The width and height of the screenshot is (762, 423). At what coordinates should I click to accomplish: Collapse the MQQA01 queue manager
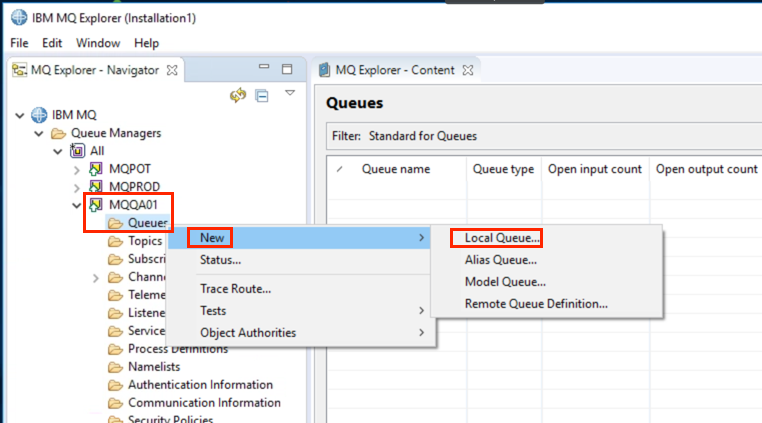(x=76, y=206)
